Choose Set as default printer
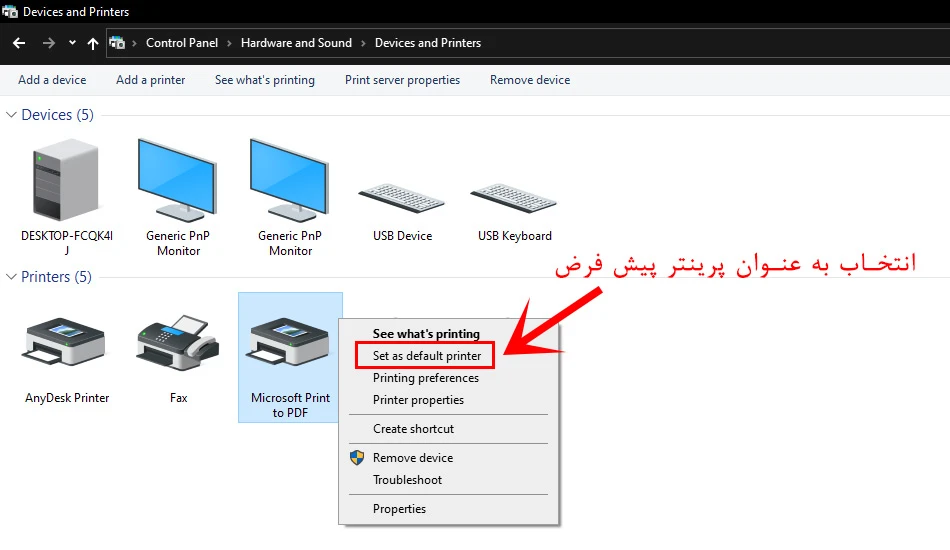 point(427,356)
